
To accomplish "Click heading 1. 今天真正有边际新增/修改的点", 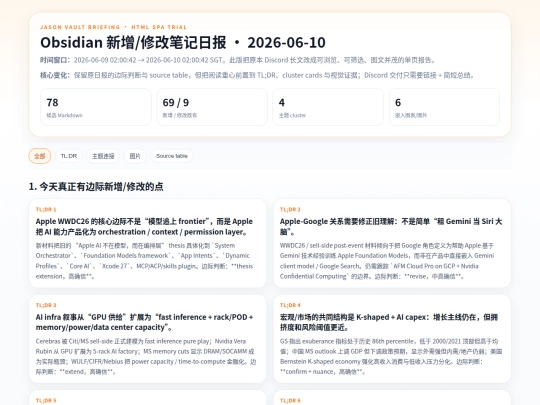I will coord(96,187).
